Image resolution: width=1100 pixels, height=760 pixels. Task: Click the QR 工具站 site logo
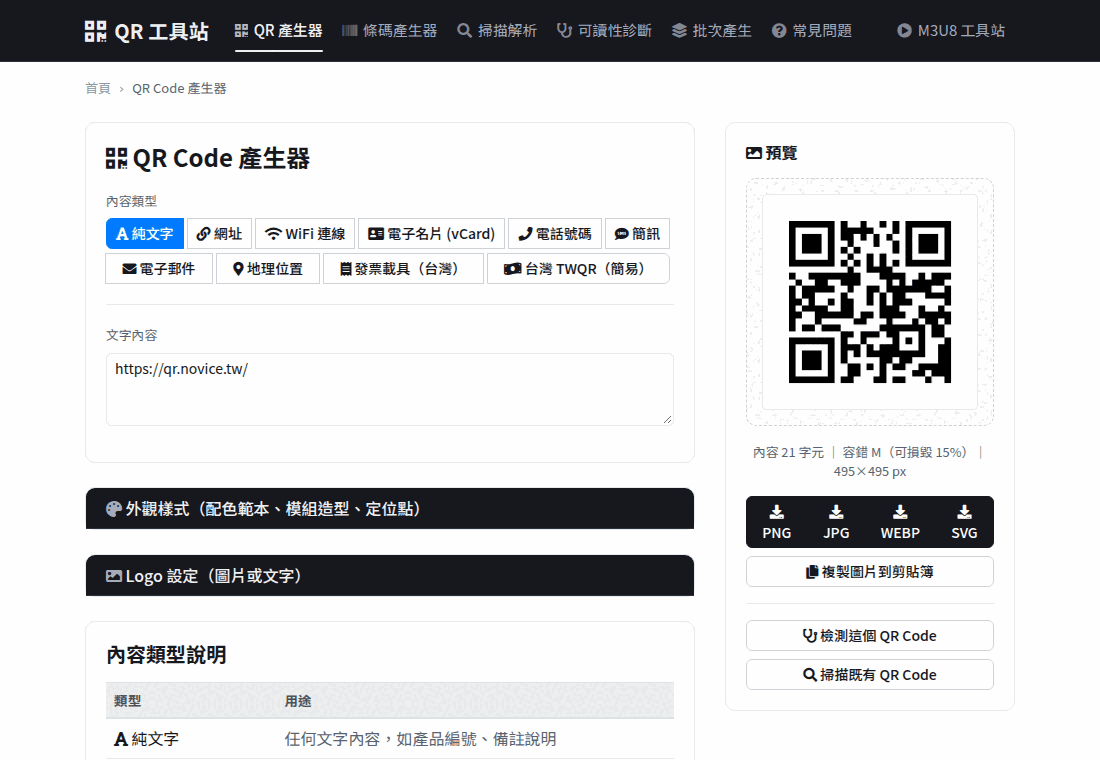(147, 31)
